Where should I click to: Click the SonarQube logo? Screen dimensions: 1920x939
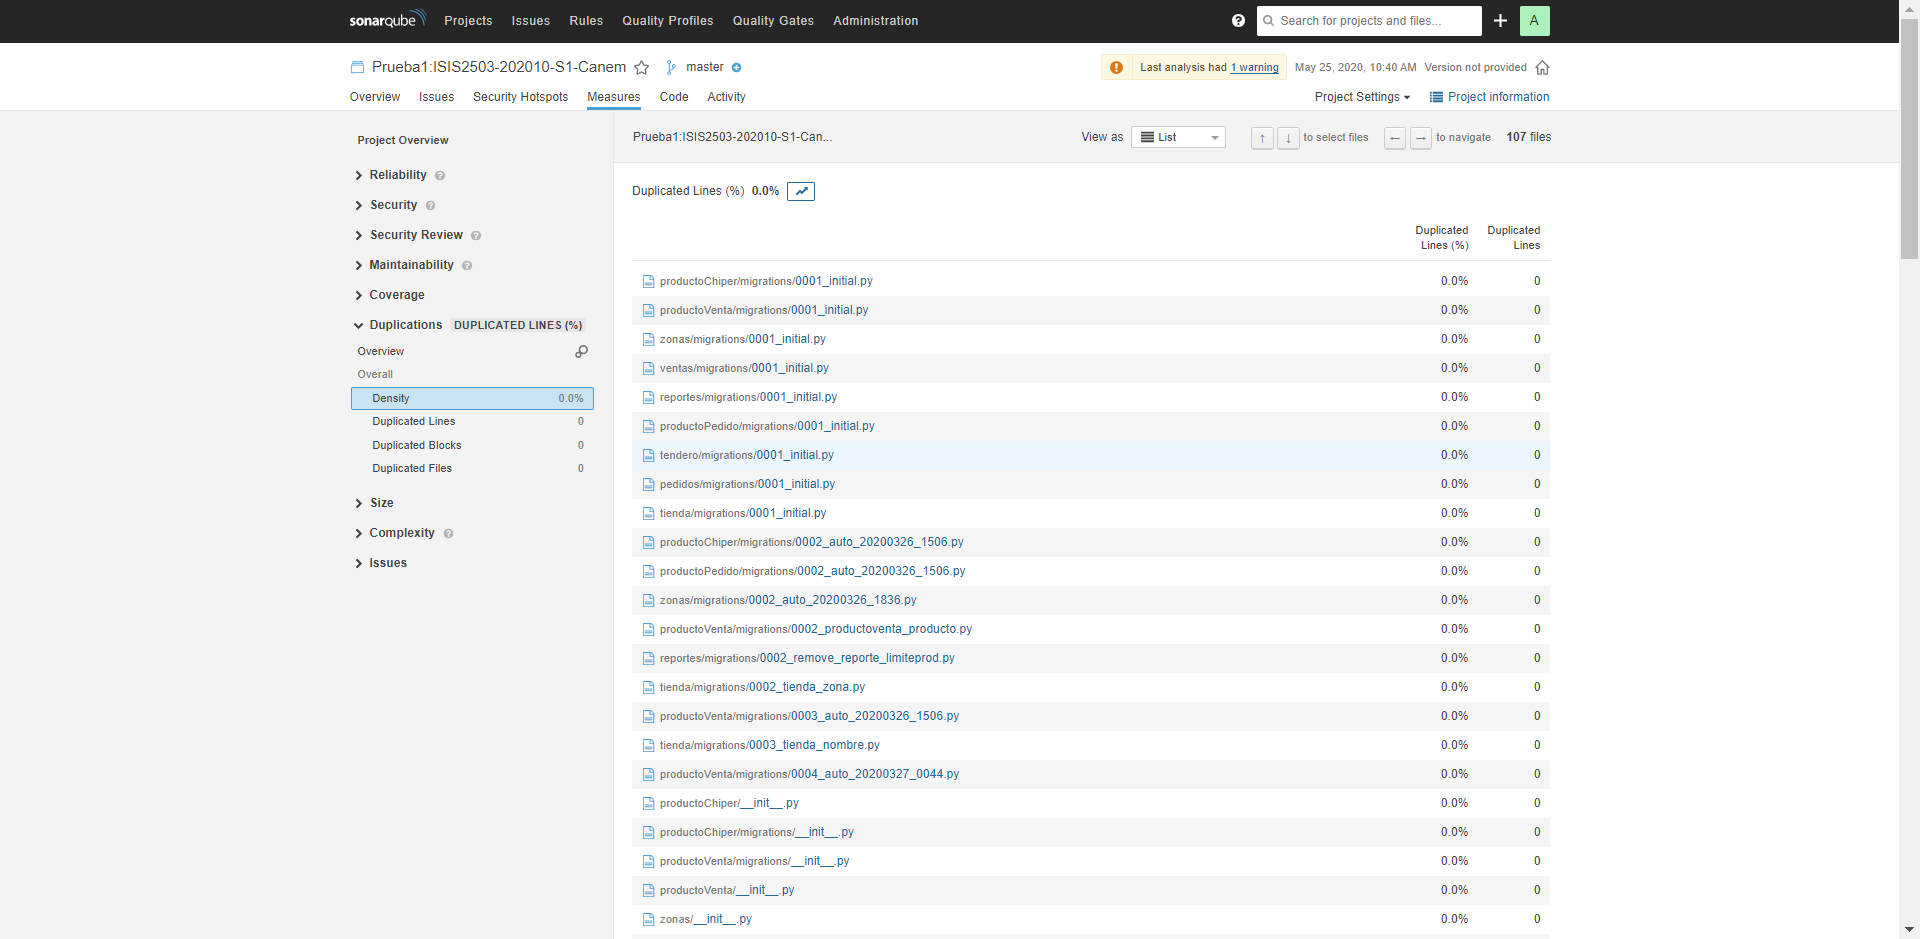387,20
